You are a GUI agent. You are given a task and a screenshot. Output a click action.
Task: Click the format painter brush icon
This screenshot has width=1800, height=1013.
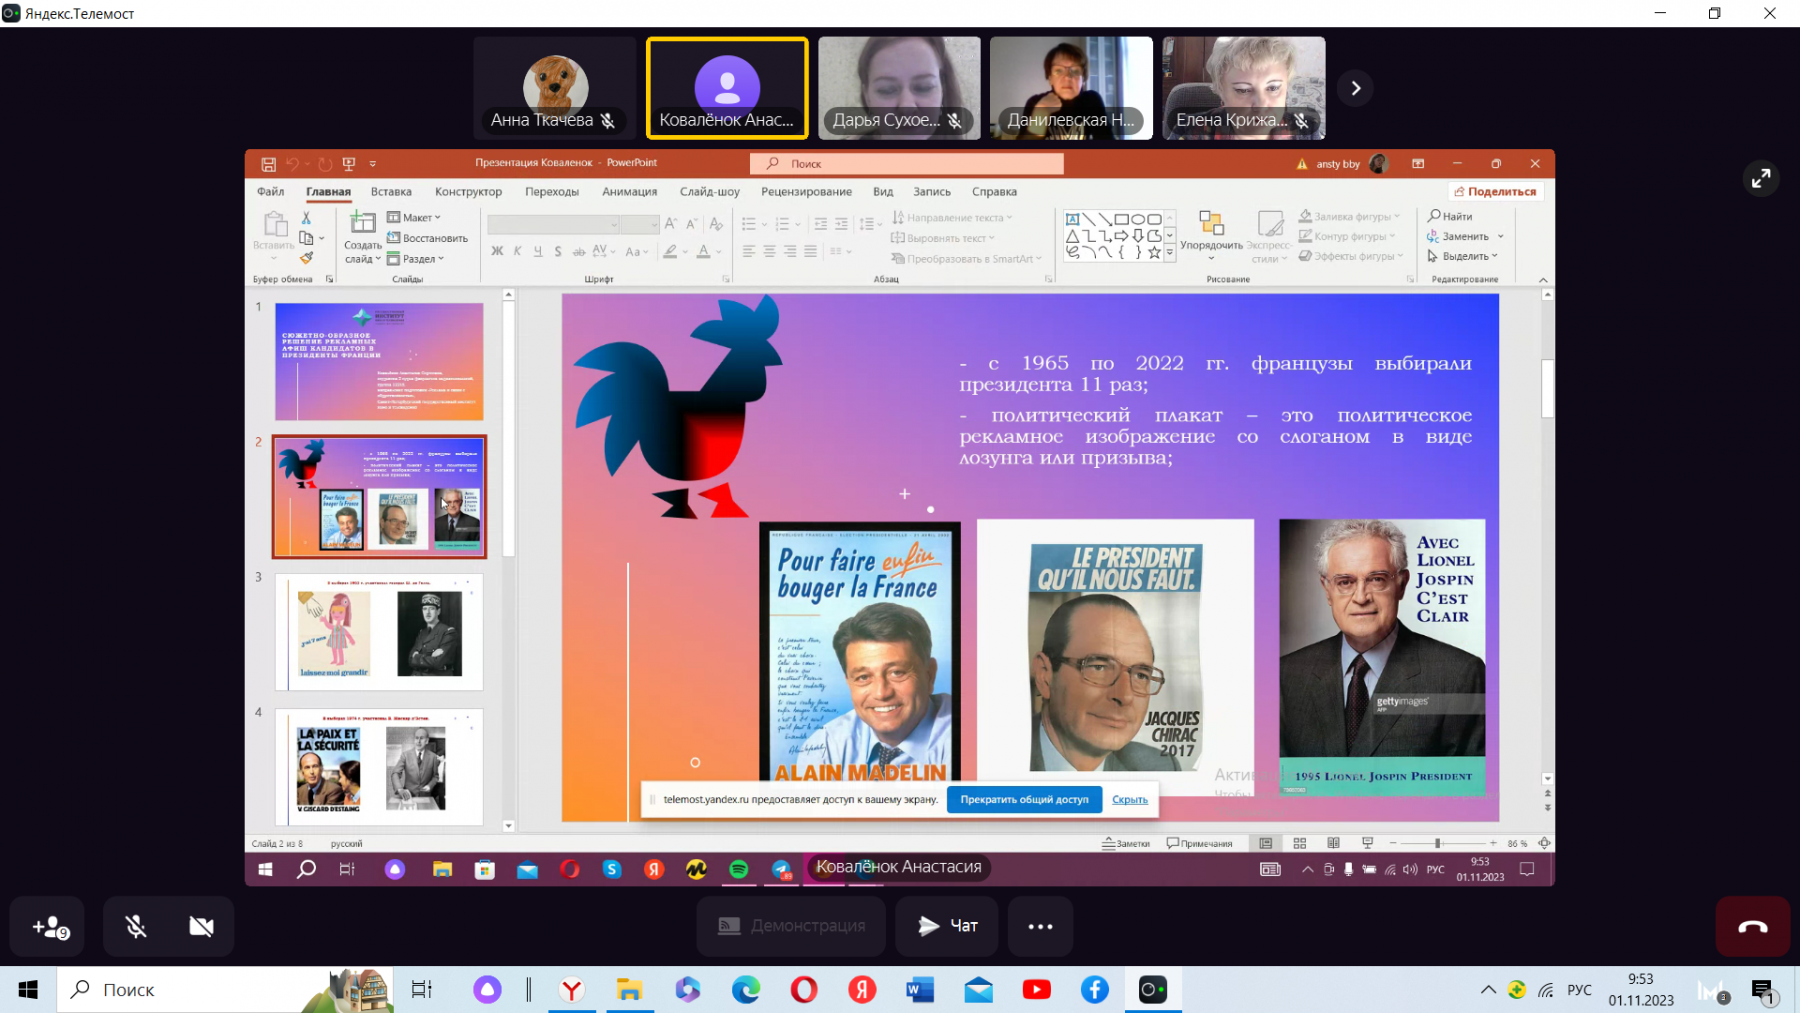[x=306, y=258]
